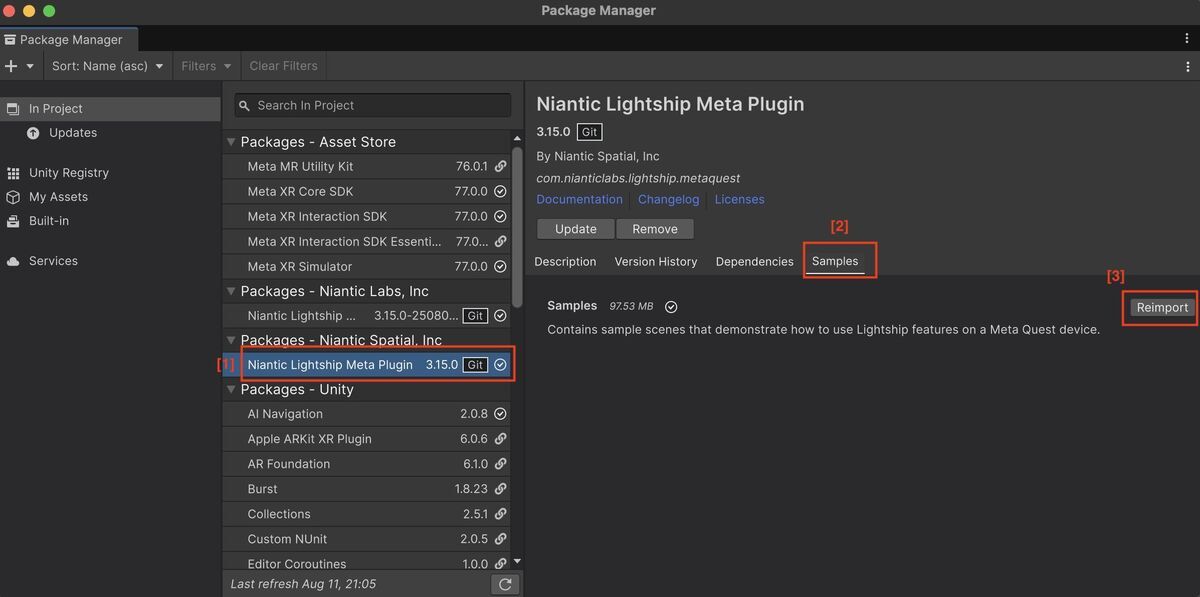Open the Sort: Name (asc) dropdown
This screenshot has height=597, width=1200.
[107, 66]
